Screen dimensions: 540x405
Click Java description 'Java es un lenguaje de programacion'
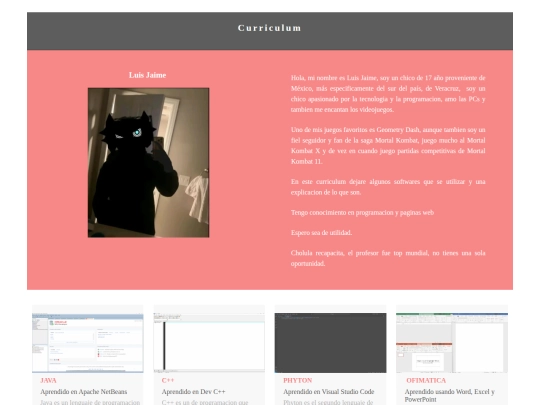pyautogui.click(x=90, y=402)
